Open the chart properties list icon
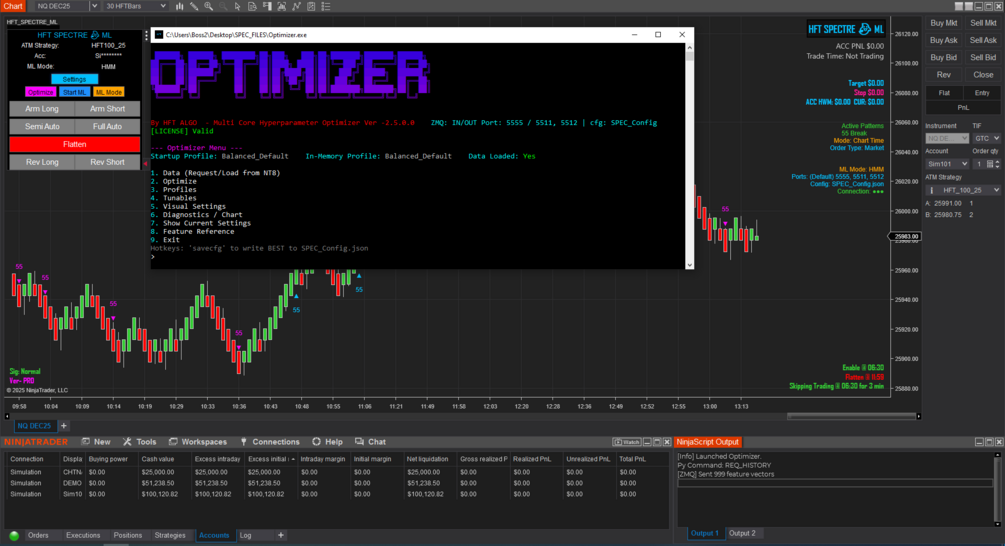Viewport: 1005px width, 546px height. [x=326, y=6]
